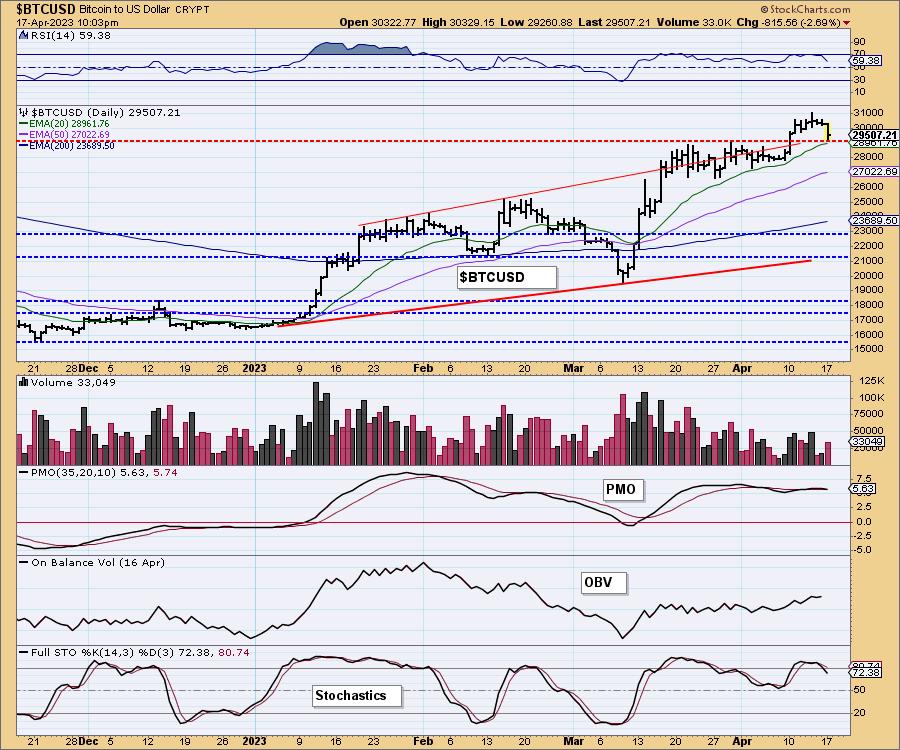The width and height of the screenshot is (900, 750).
Task: Click the $BTCUSD annotation box on the chart
Action: tap(507, 277)
